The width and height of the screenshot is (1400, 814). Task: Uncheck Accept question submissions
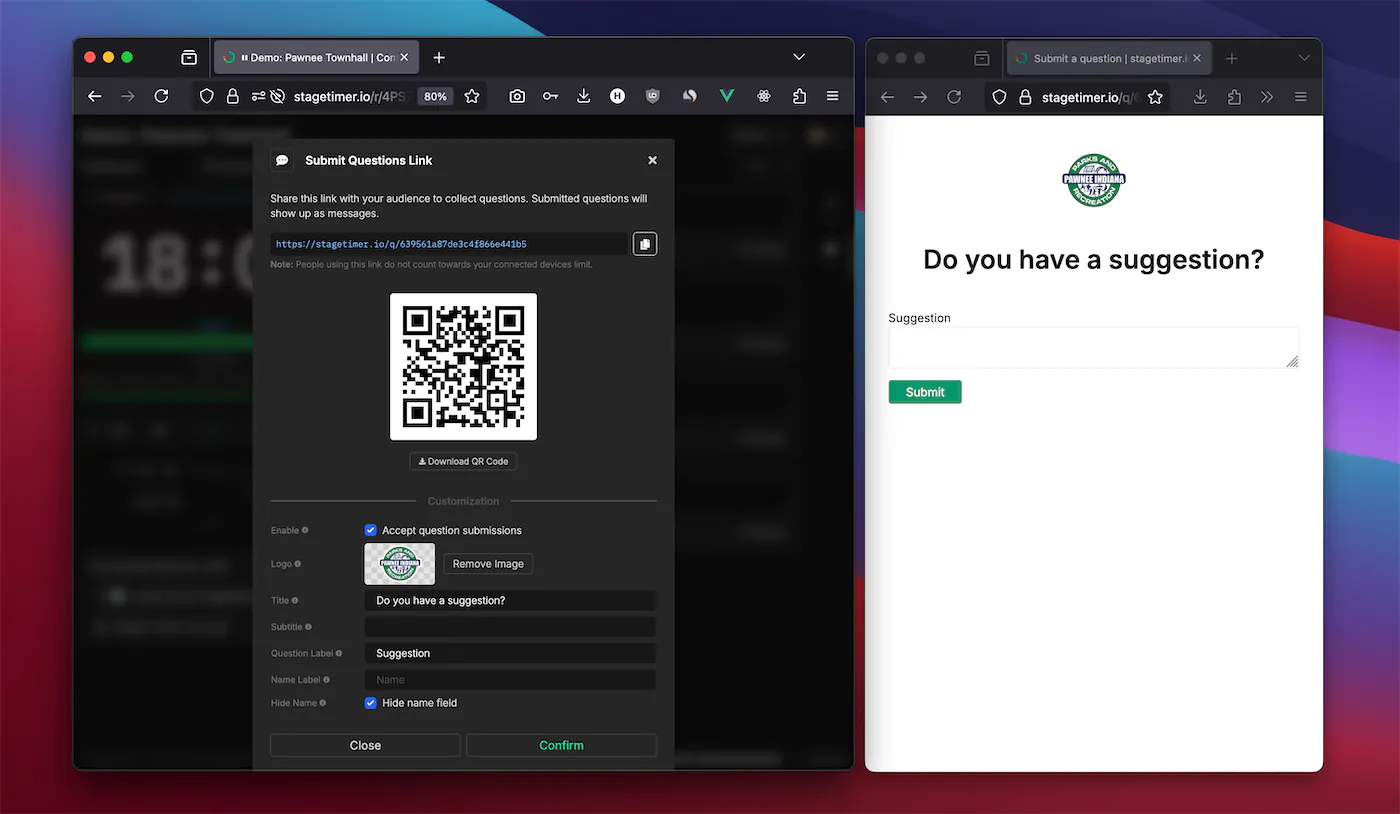point(370,530)
